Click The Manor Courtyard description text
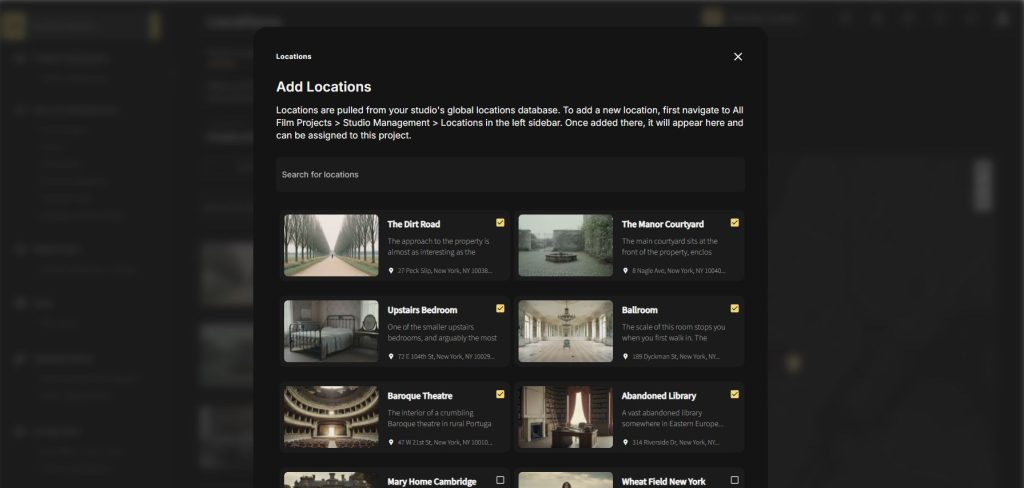 coord(669,246)
